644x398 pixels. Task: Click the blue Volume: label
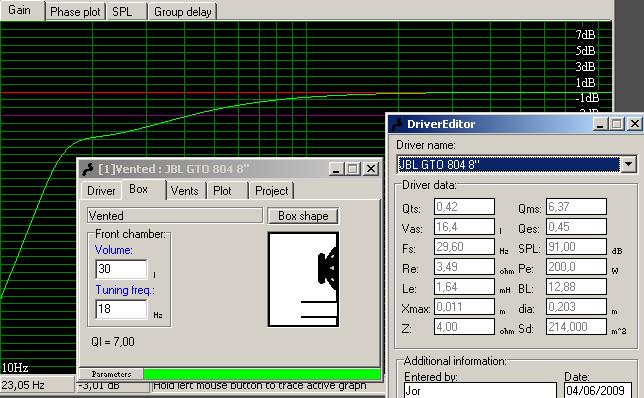(114, 250)
